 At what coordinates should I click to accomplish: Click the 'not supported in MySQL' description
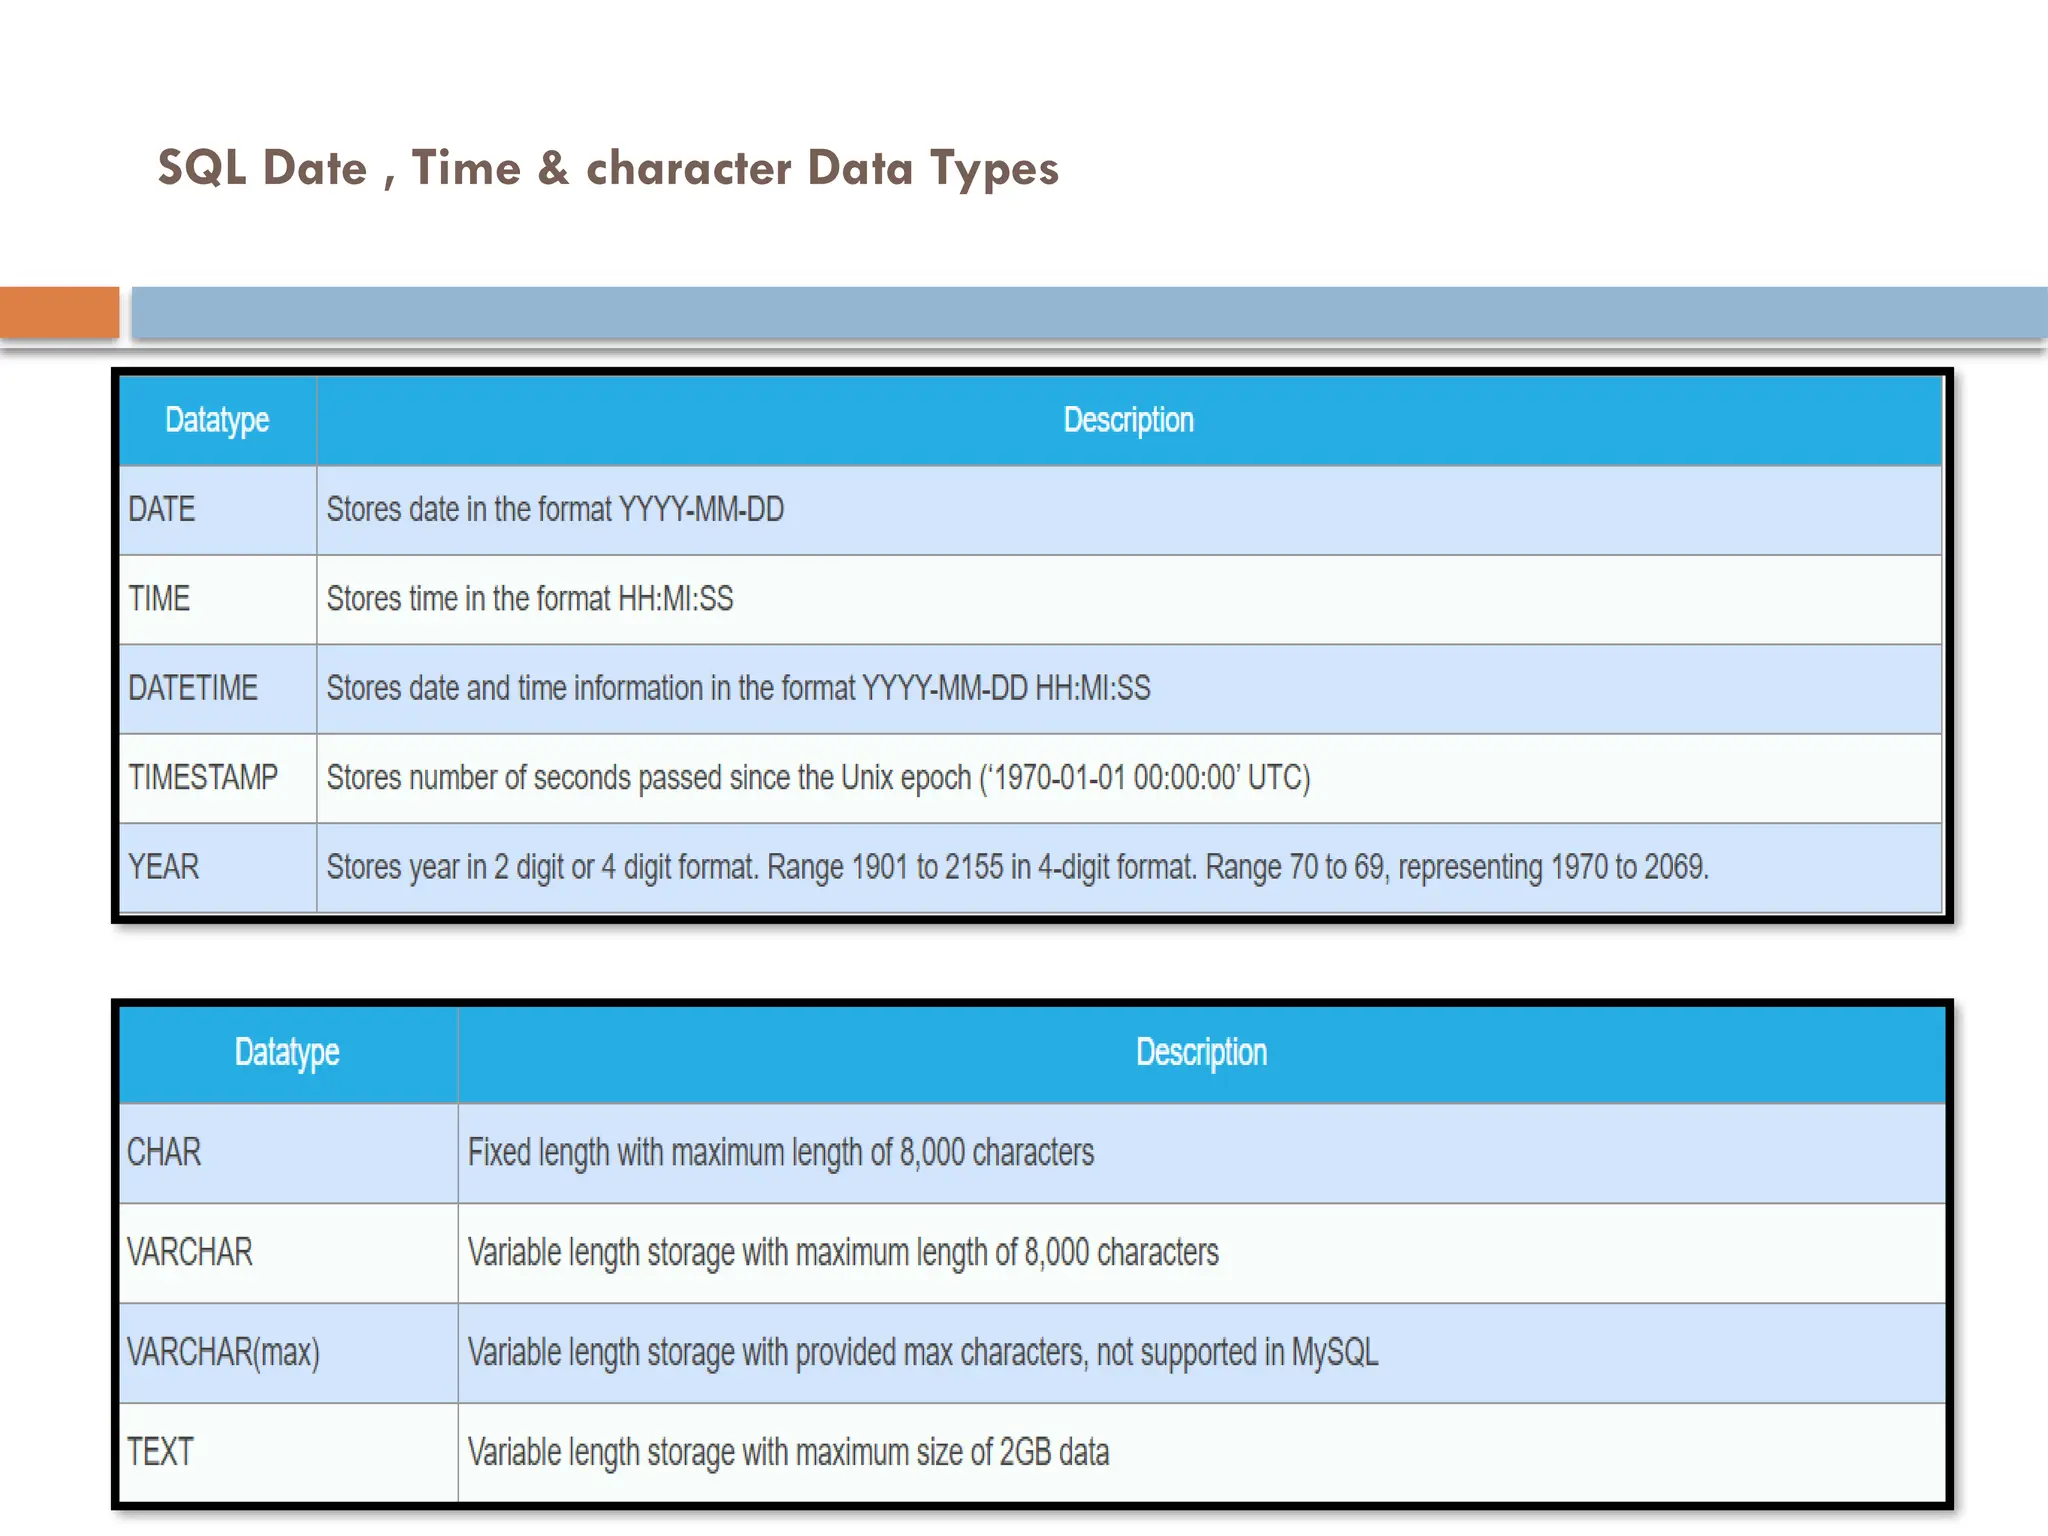(923, 1352)
